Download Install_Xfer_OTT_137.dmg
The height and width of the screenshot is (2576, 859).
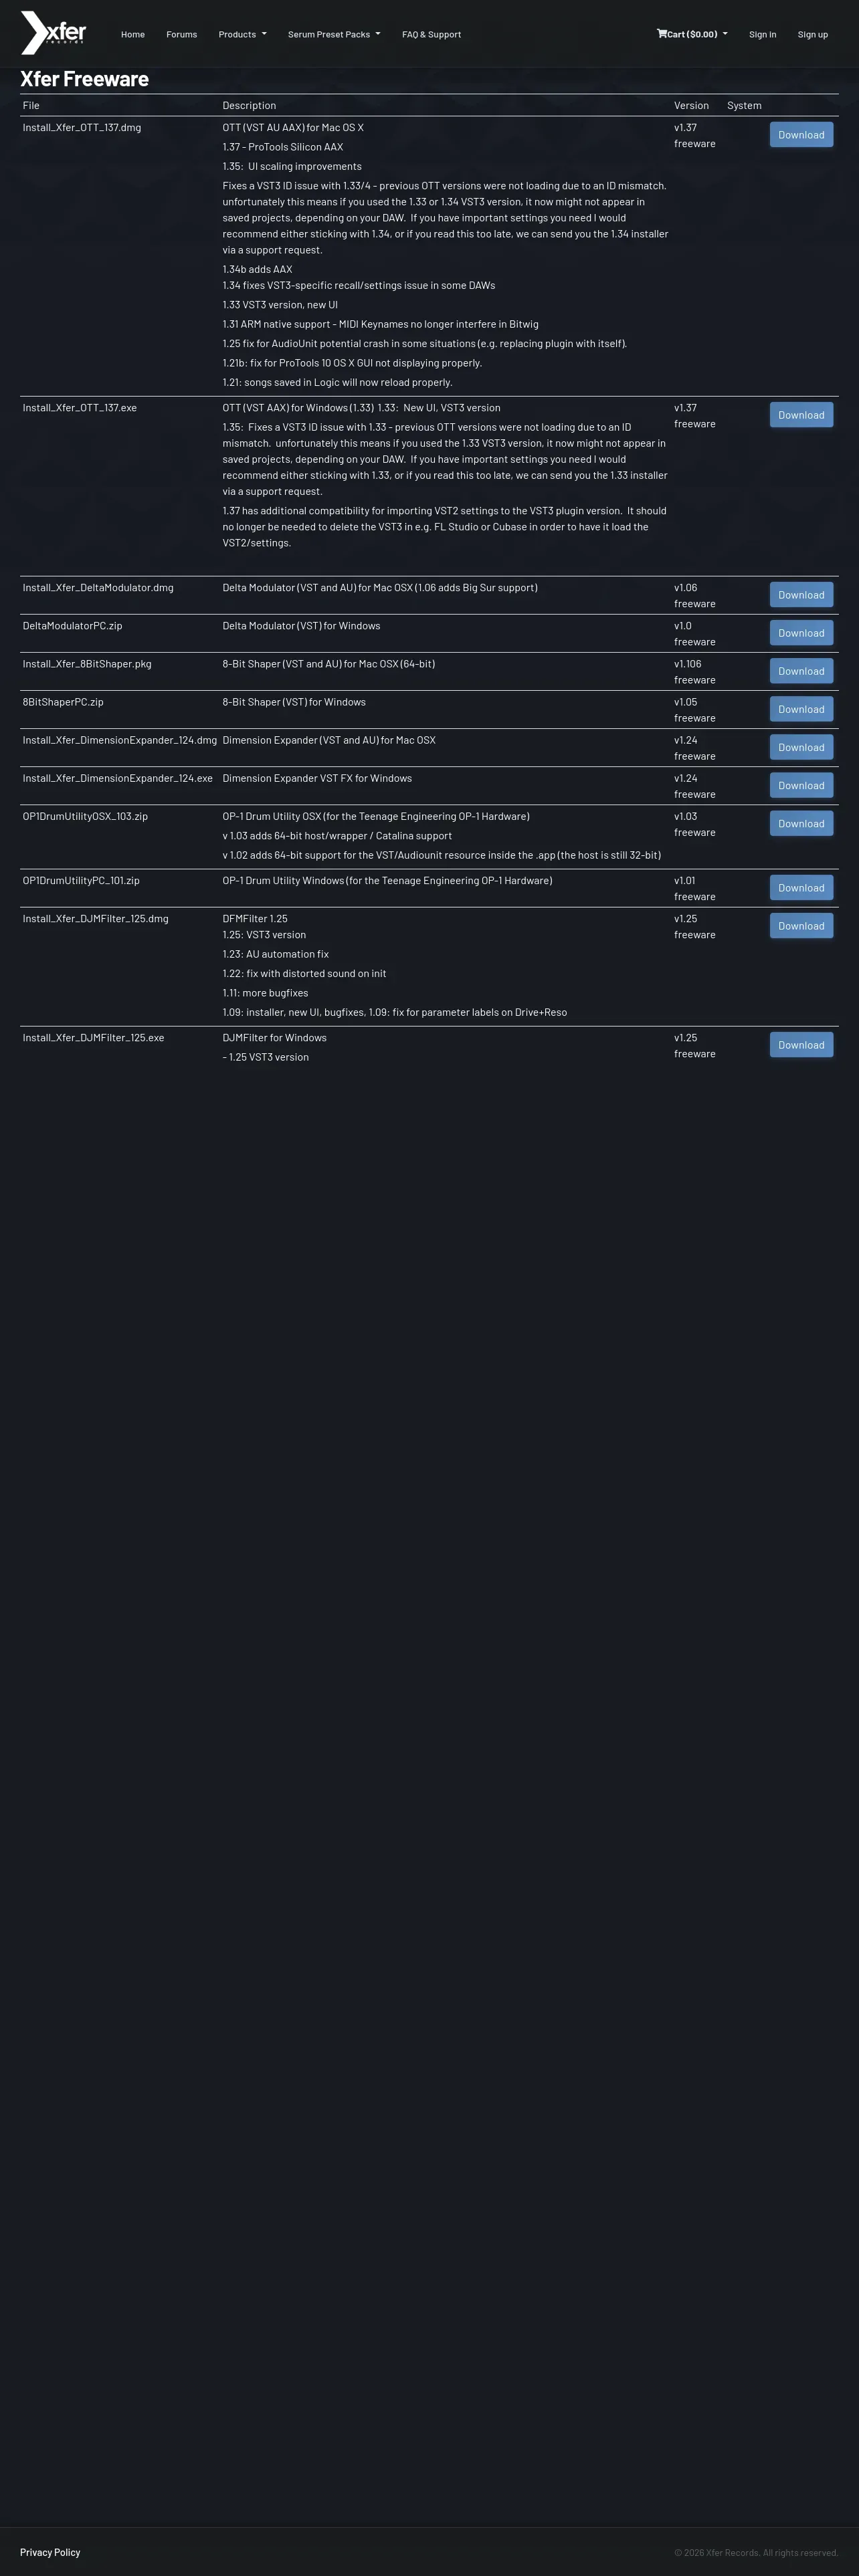(x=801, y=135)
